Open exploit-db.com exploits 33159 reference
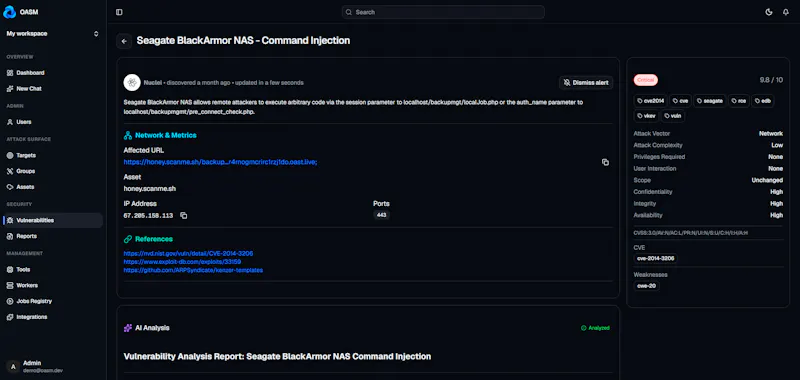800x380 pixels. pos(182,262)
